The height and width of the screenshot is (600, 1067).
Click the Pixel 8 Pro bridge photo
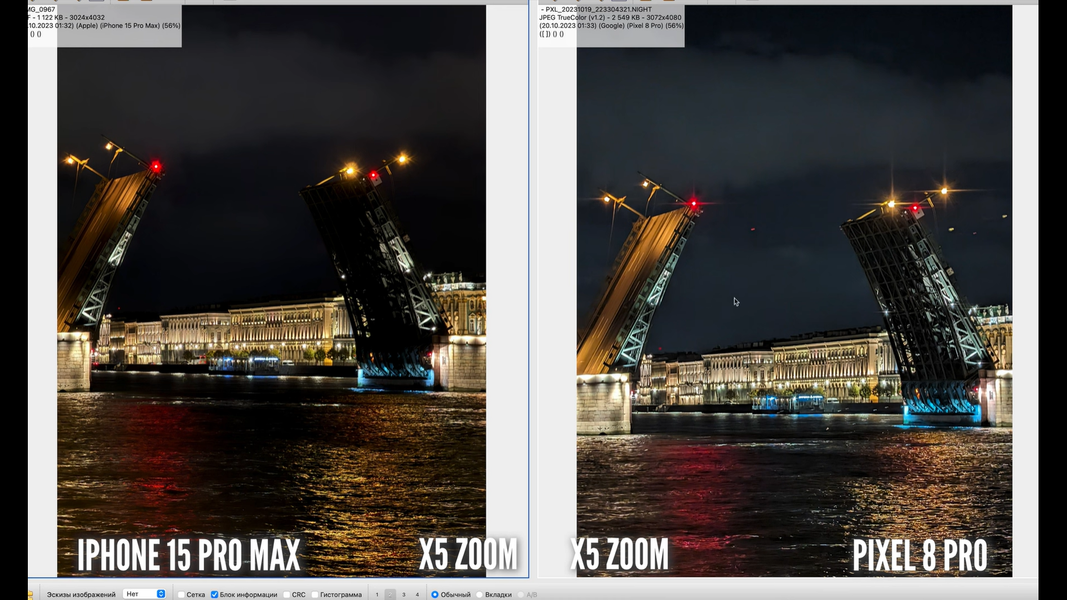794,291
